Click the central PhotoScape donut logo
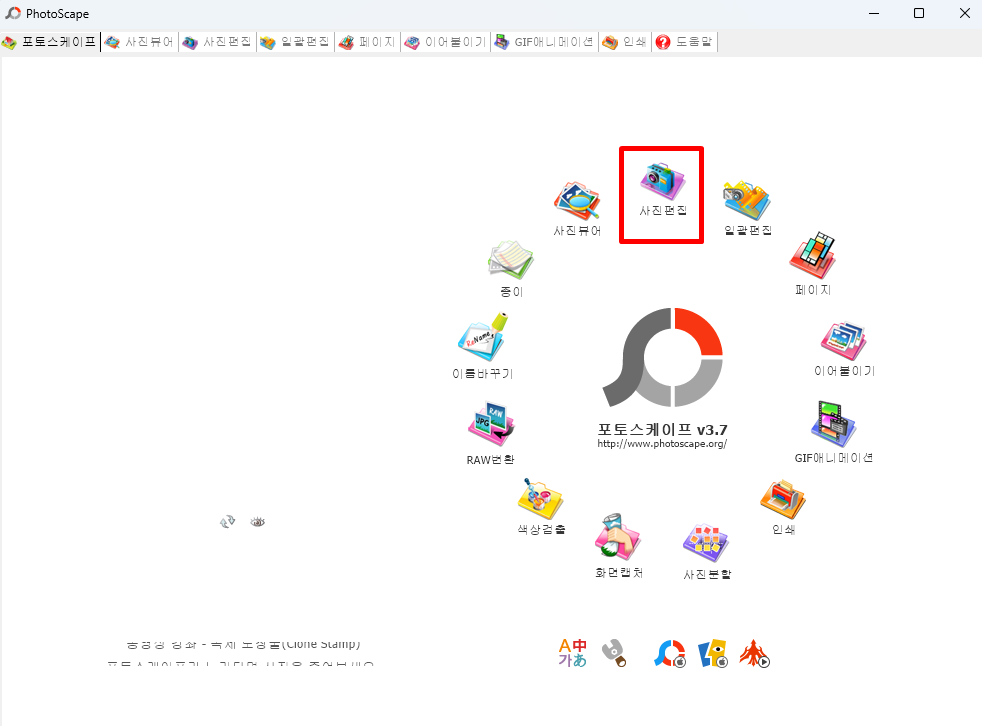 coord(664,357)
